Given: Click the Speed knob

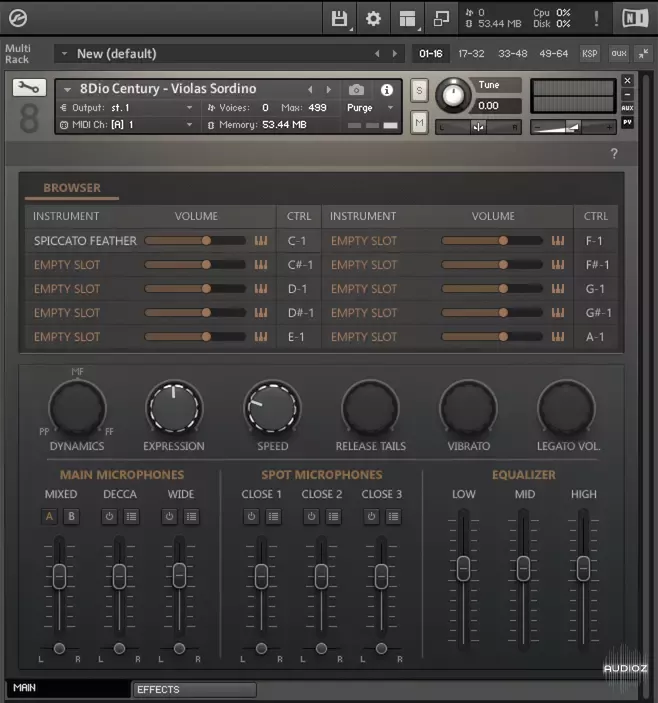Looking at the screenshot, I should pyautogui.click(x=272, y=408).
